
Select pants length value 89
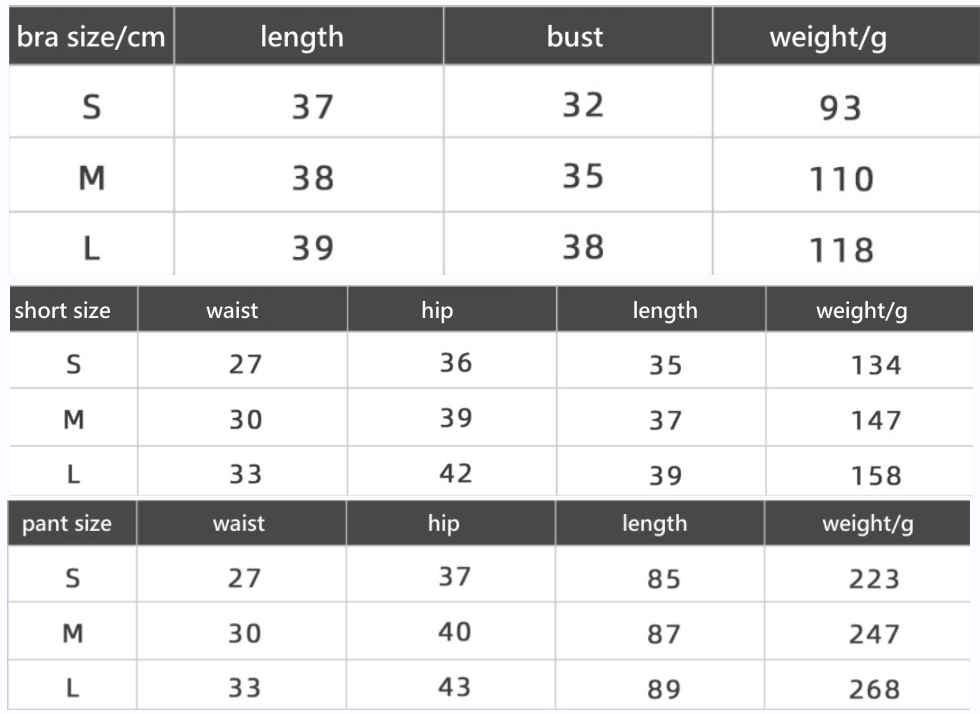click(663, 689)
